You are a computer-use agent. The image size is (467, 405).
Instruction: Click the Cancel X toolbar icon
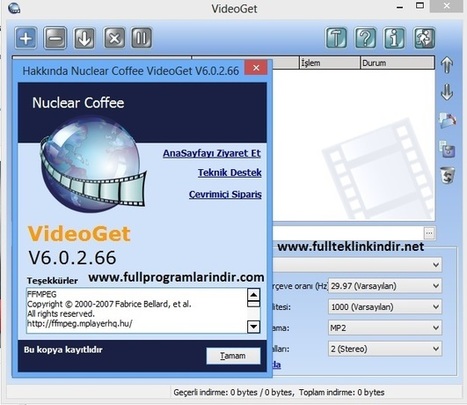tap(114, 38)
